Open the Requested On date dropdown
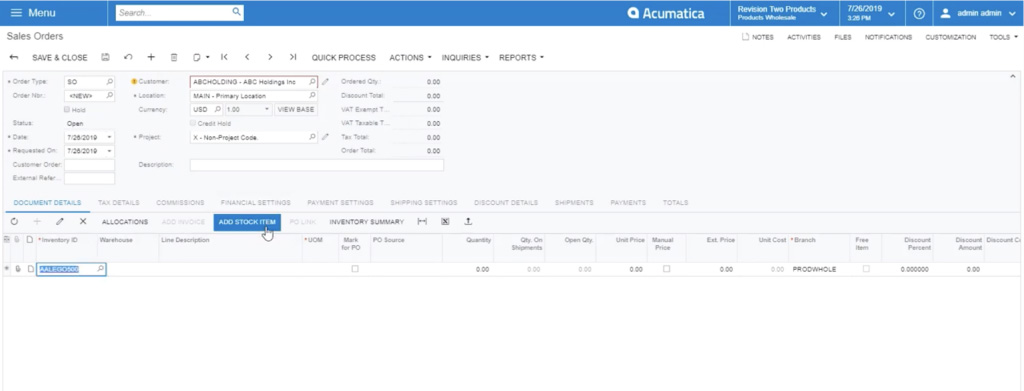This screenshot has height=391, width=1024. (x=109, y=151)
